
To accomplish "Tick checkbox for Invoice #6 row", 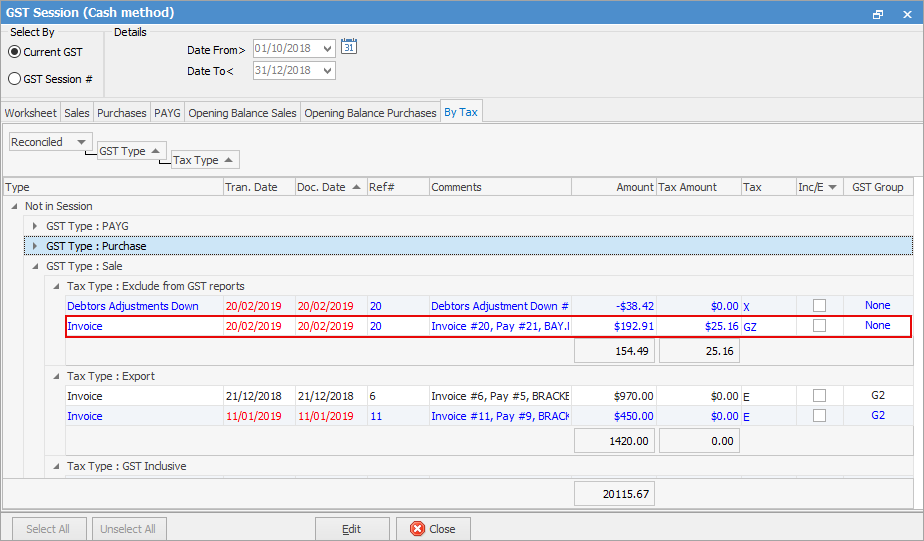I will [x=819, y=395].
